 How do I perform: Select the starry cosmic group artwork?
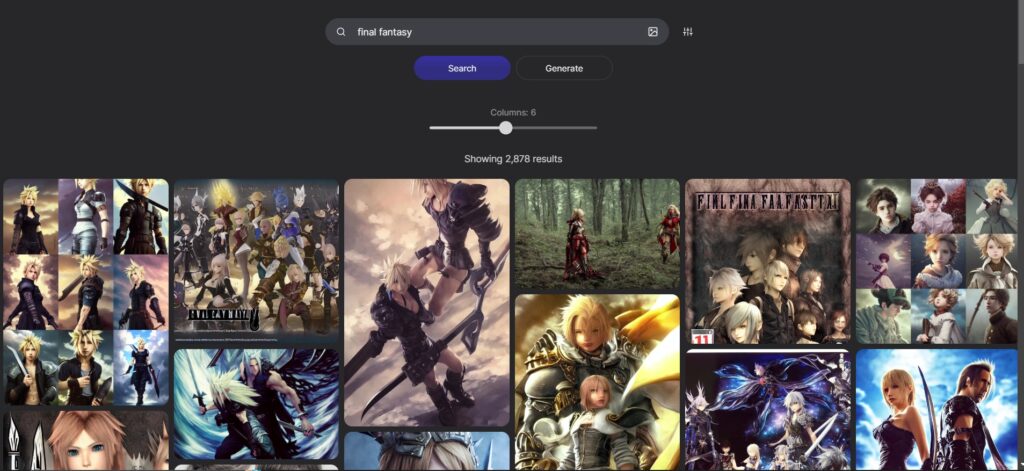(x=767, y=410)
